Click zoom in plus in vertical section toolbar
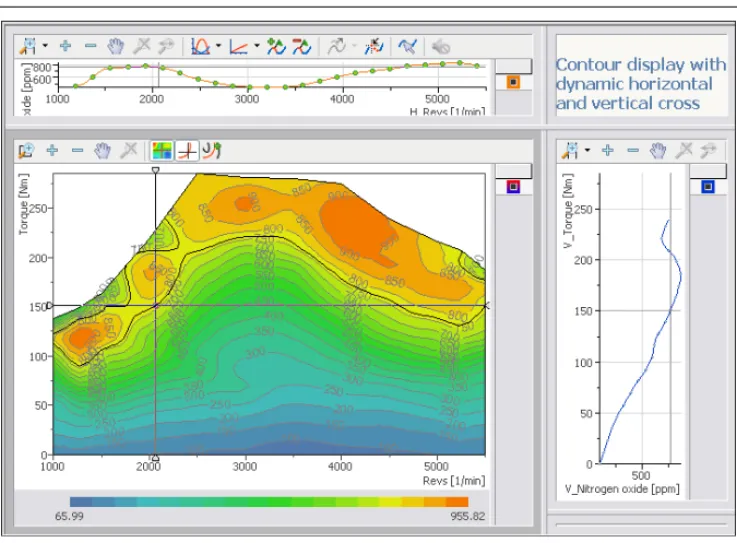 [608, 150]
